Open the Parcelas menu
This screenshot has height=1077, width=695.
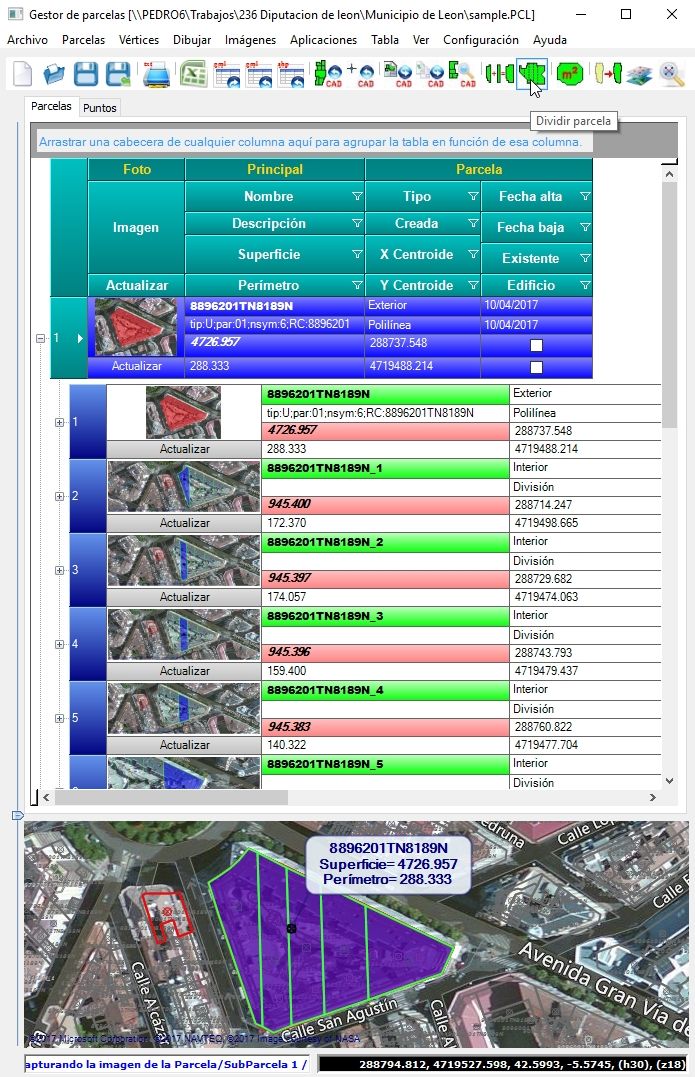point(83,40)
